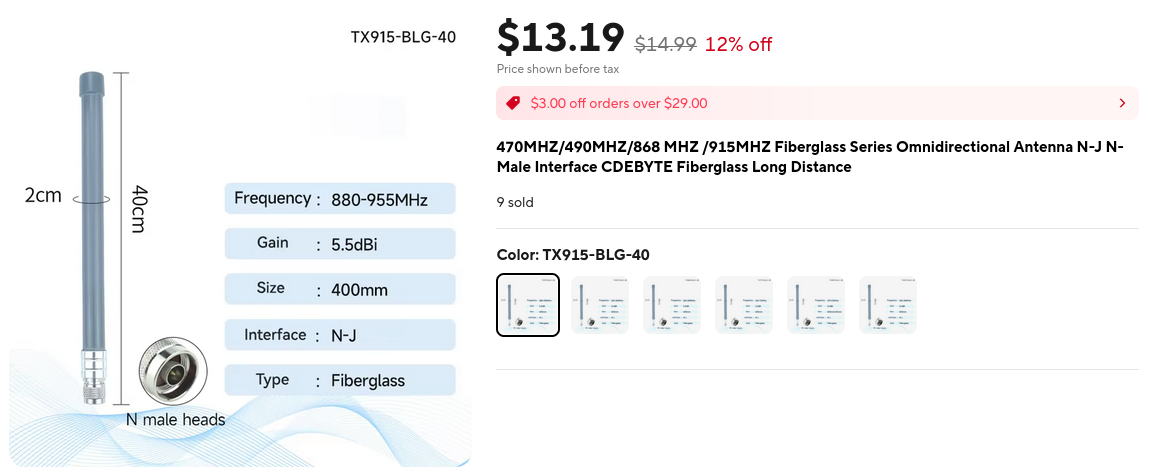
Task: Click the Frequency 880-955MHz spec row
Action: 340,198
